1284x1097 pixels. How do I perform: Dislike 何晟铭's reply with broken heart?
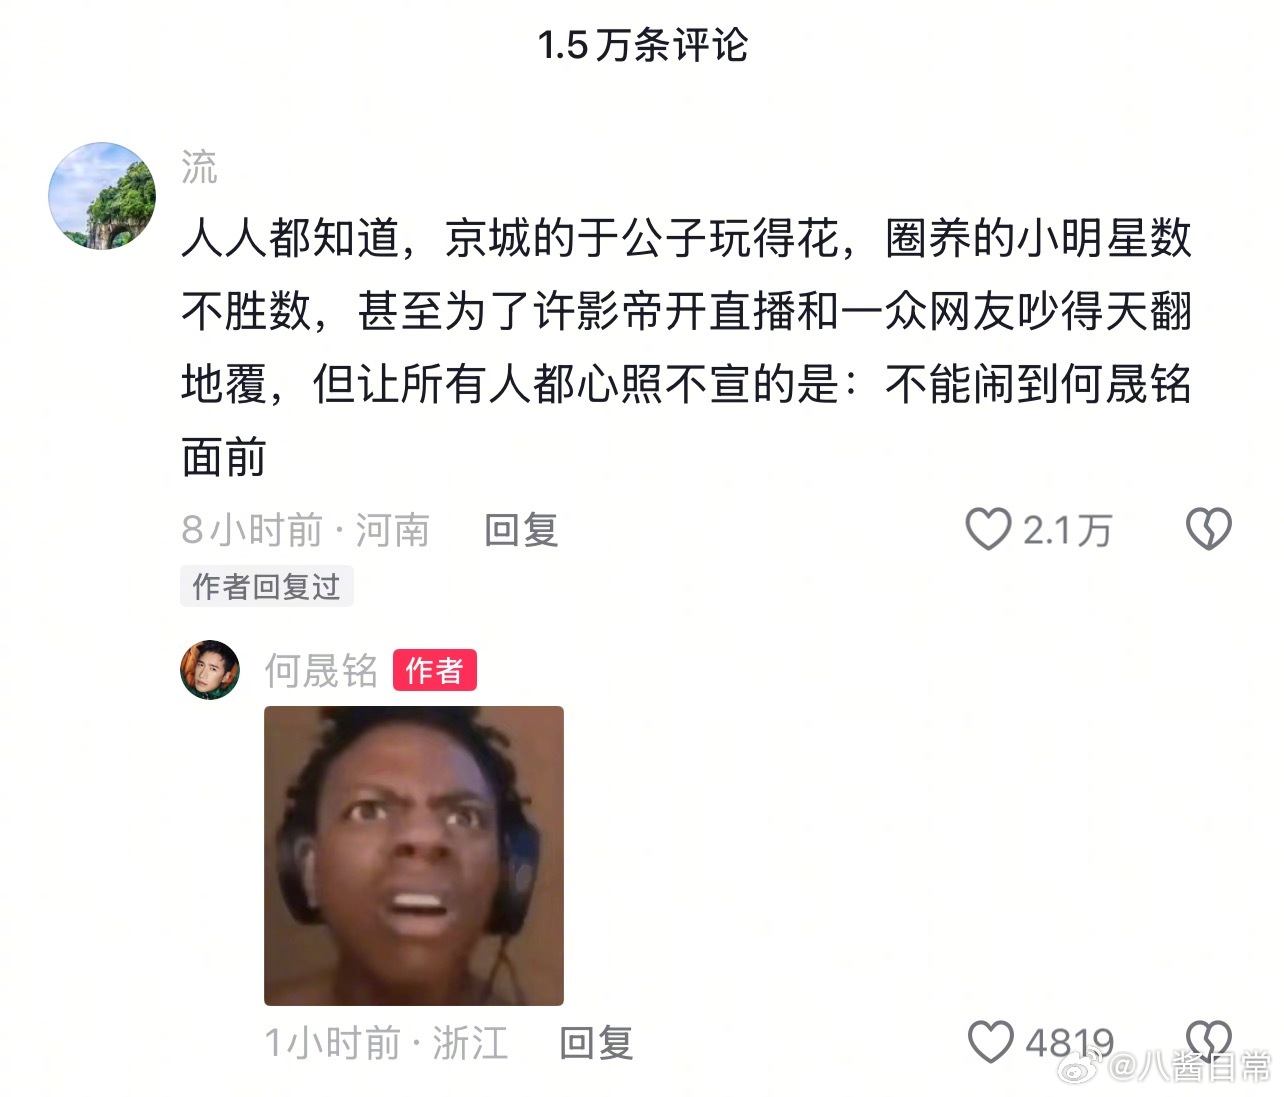[1208, 1042]
